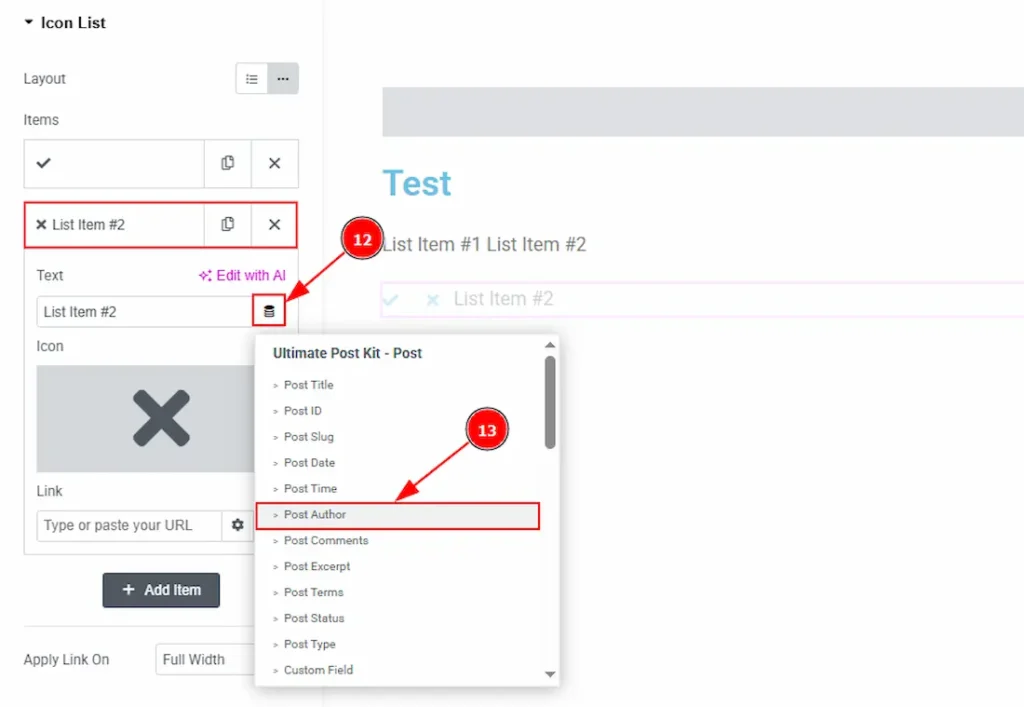Switch layout to default list view
This screenshot has width=1024, height=707.
[x=252, y=79]
